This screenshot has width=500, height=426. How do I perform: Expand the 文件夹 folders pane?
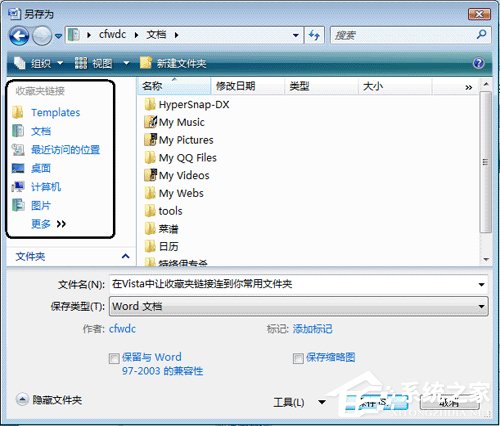pos(125,256)
